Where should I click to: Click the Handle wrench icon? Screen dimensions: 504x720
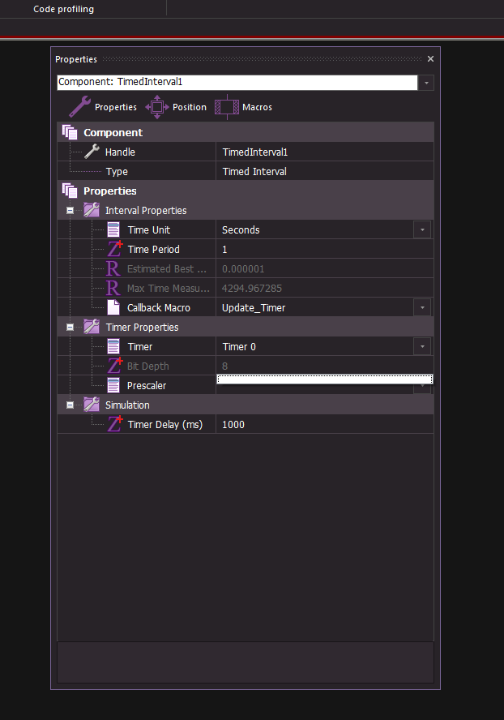(x=92, y=152)
